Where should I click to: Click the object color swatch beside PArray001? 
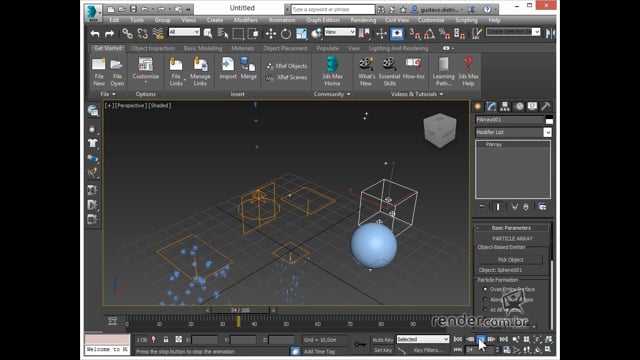(x=549, y=120)
